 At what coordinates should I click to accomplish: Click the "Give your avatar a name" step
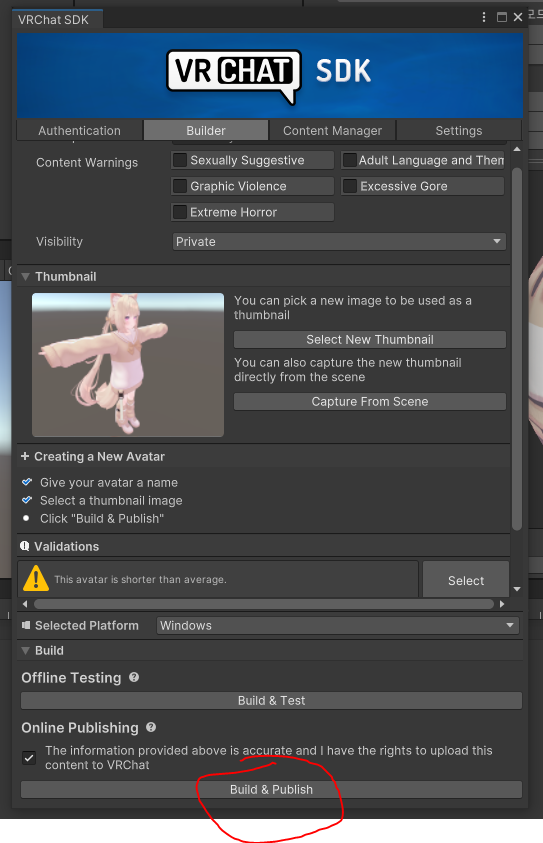coord(109,482)
